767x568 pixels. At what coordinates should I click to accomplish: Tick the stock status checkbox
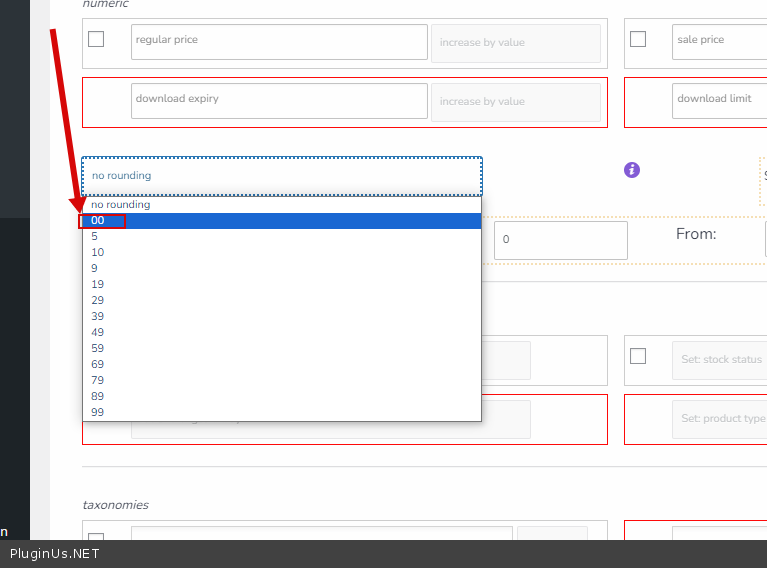[x=638, y=356]
